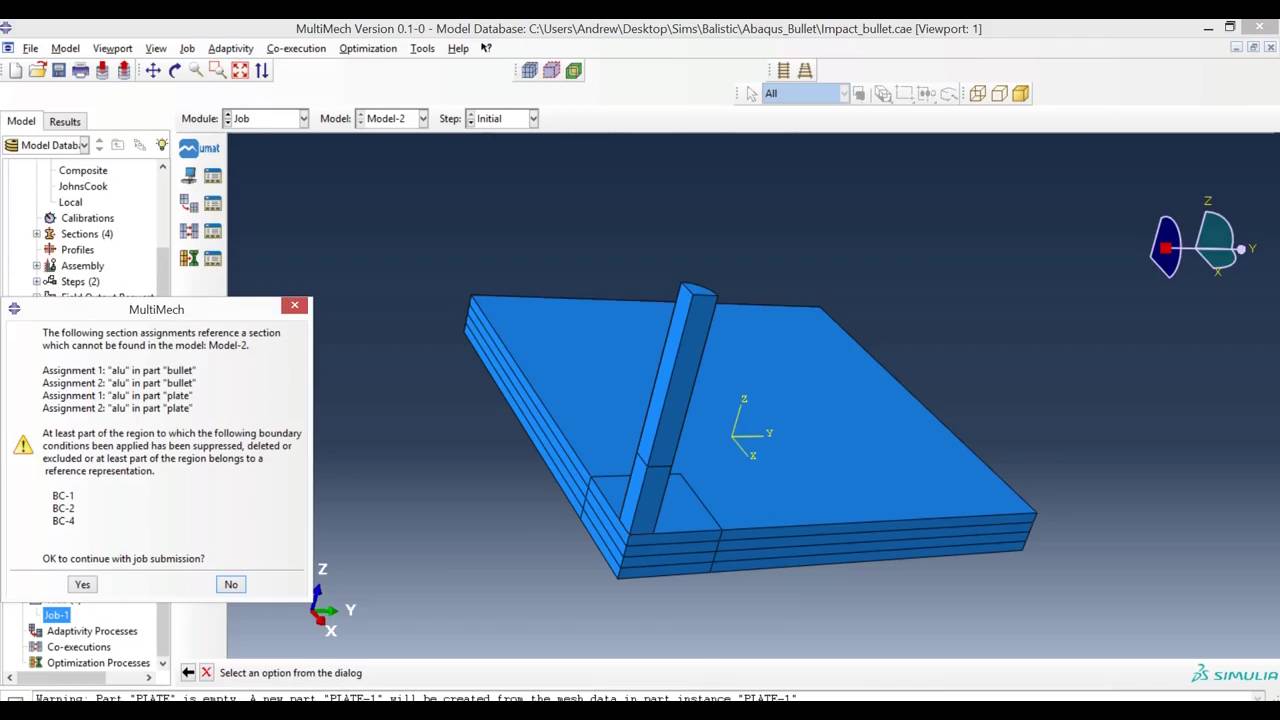Select Calibrations in the model tree
The height and width of the screenshot is (720, 1280).
(88, 218)
